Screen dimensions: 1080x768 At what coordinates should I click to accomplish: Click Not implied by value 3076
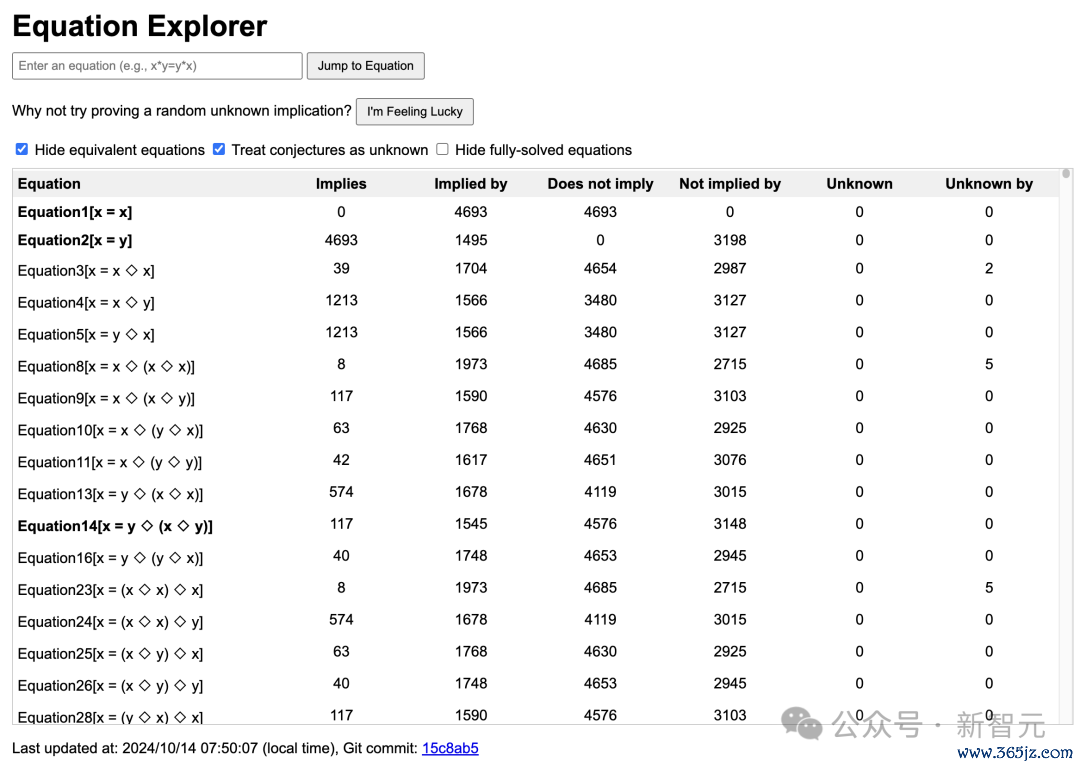click(730, 460)
